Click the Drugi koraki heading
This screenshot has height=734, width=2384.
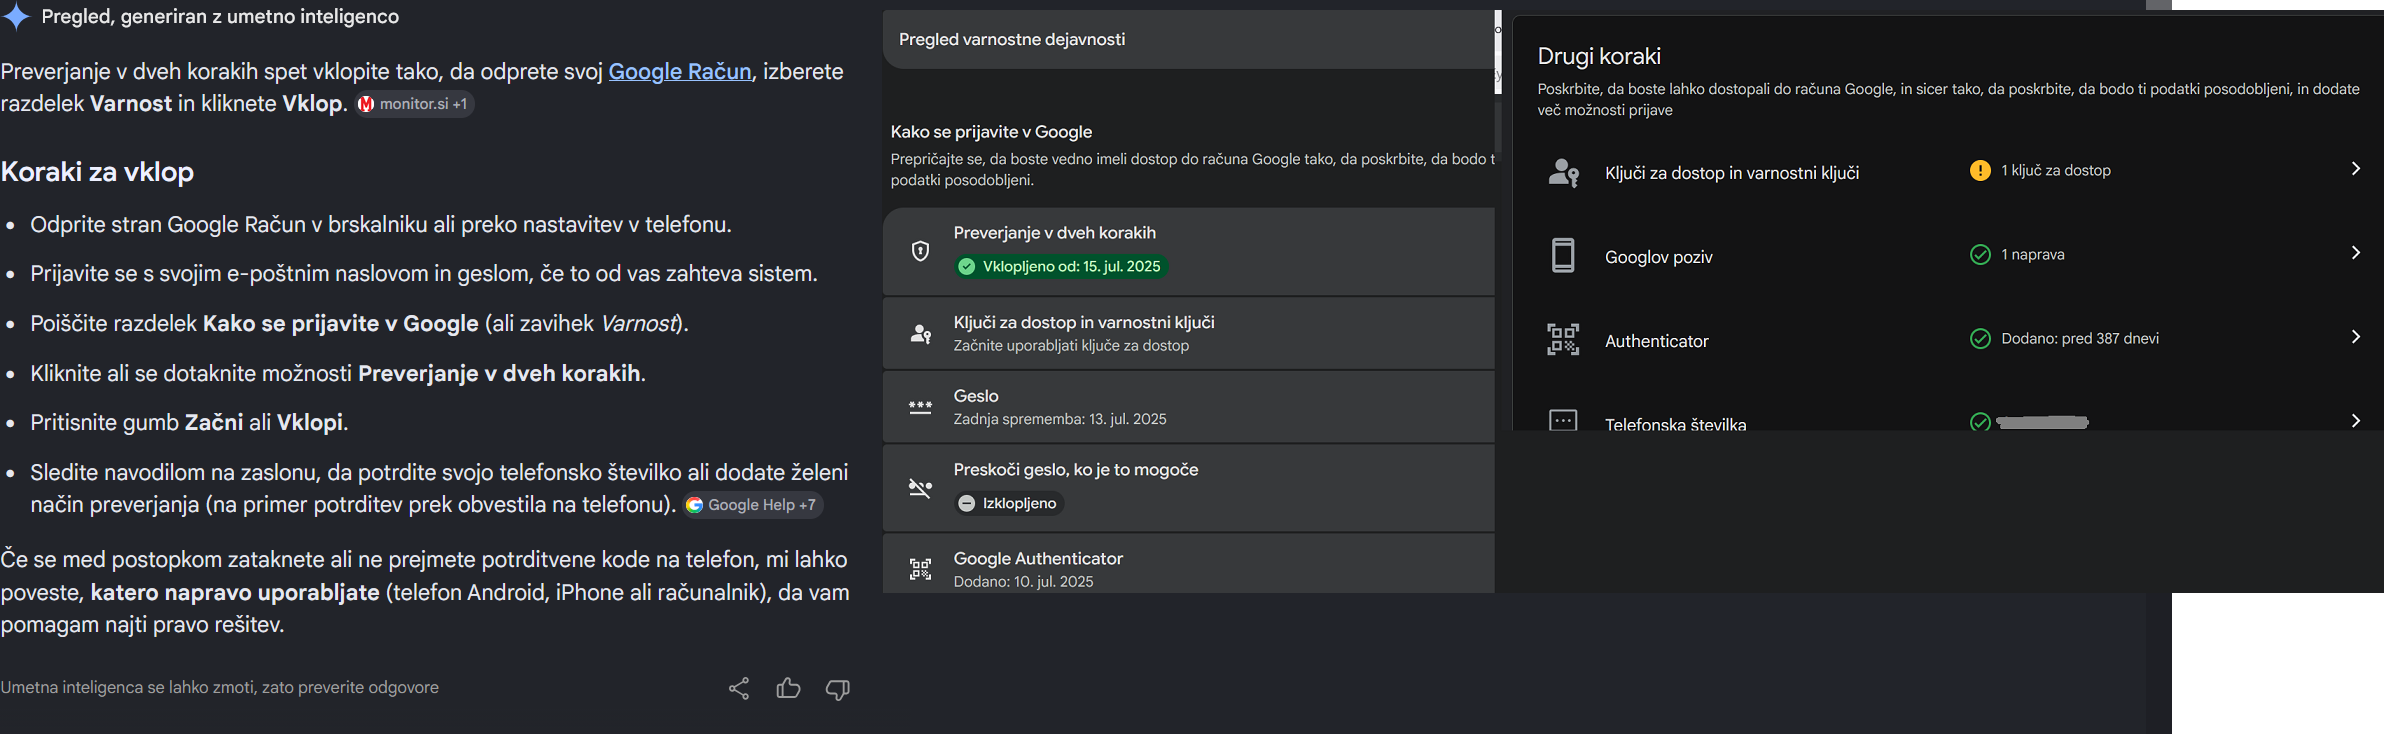coord(1599,56)
